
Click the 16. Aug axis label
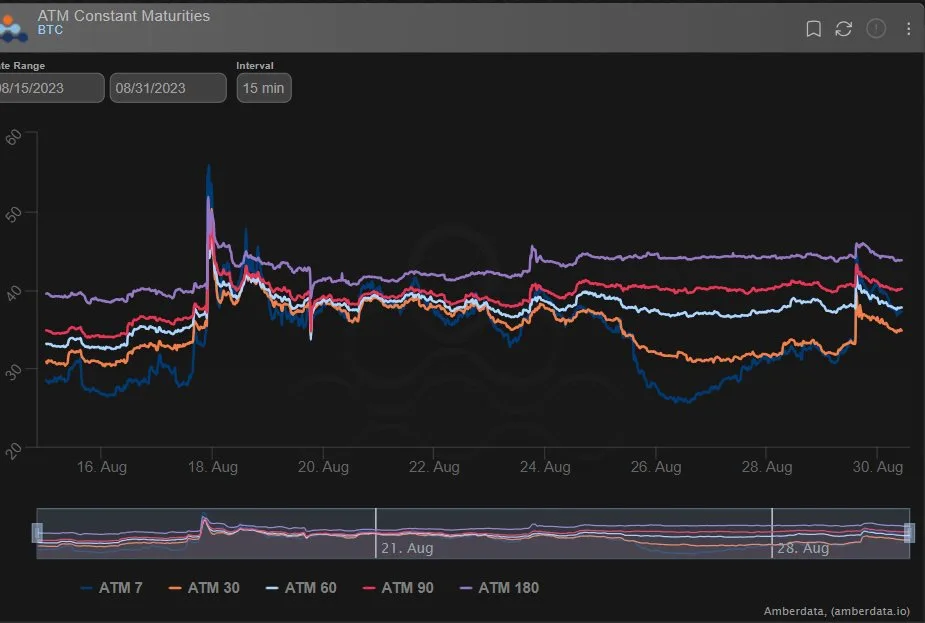(x=101, y=467)
